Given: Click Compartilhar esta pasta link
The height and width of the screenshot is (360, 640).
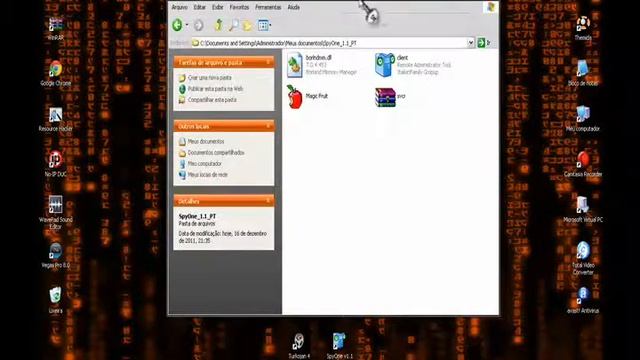Looking at the screenshot, I should (212, 100).
